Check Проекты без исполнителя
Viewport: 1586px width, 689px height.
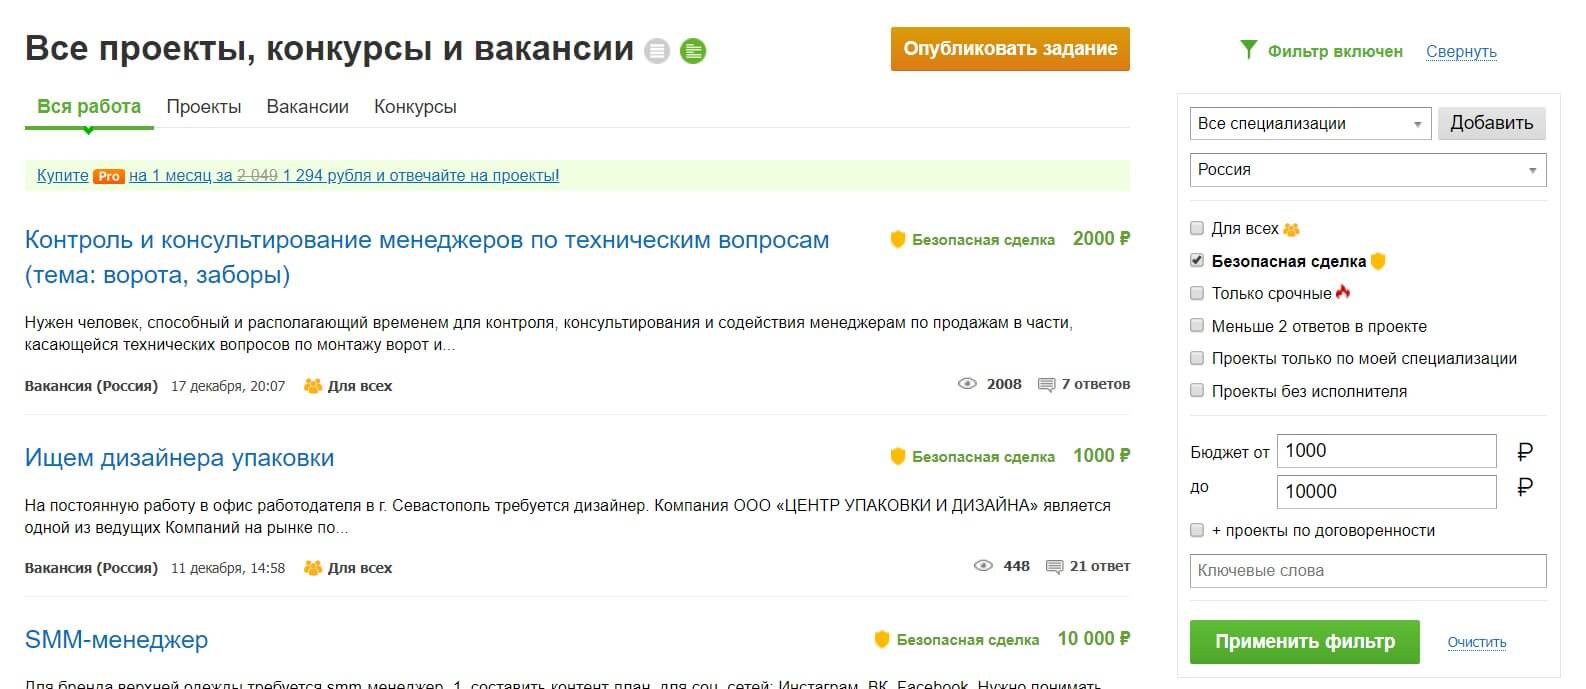point(1197,390)
